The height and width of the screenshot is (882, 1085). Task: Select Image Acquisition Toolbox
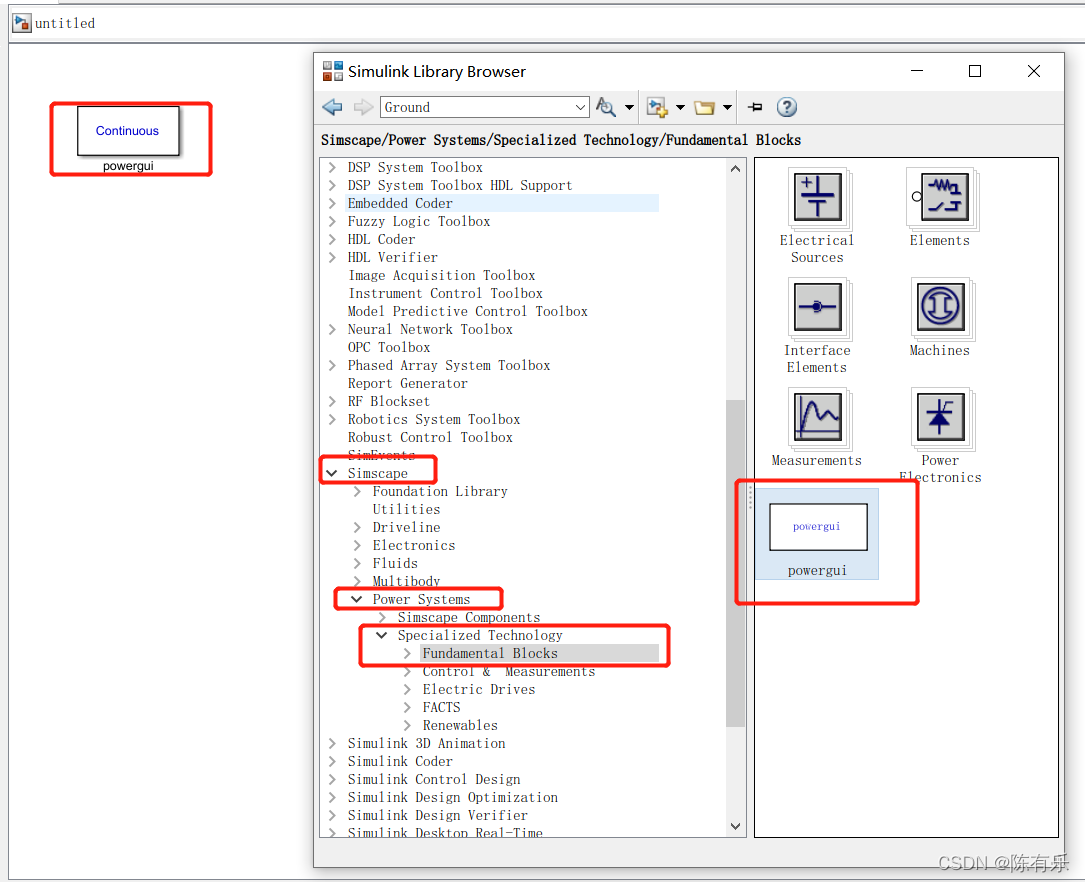click(441, 275)
